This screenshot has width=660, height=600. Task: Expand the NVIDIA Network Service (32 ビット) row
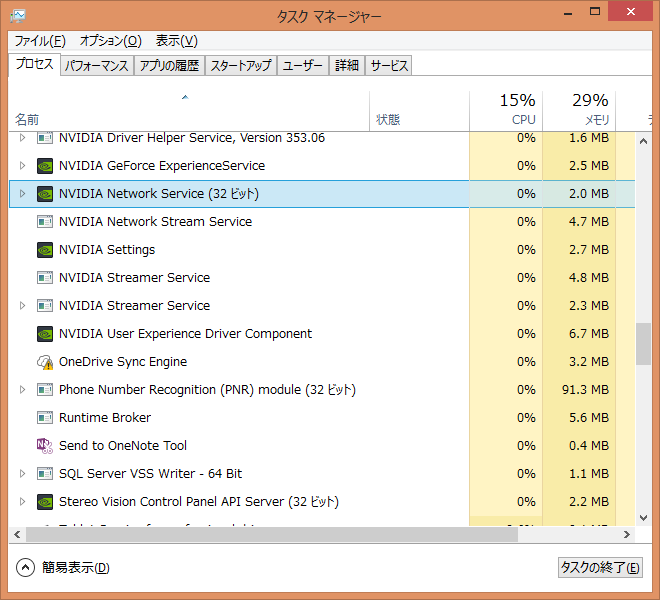pos(22,194)
